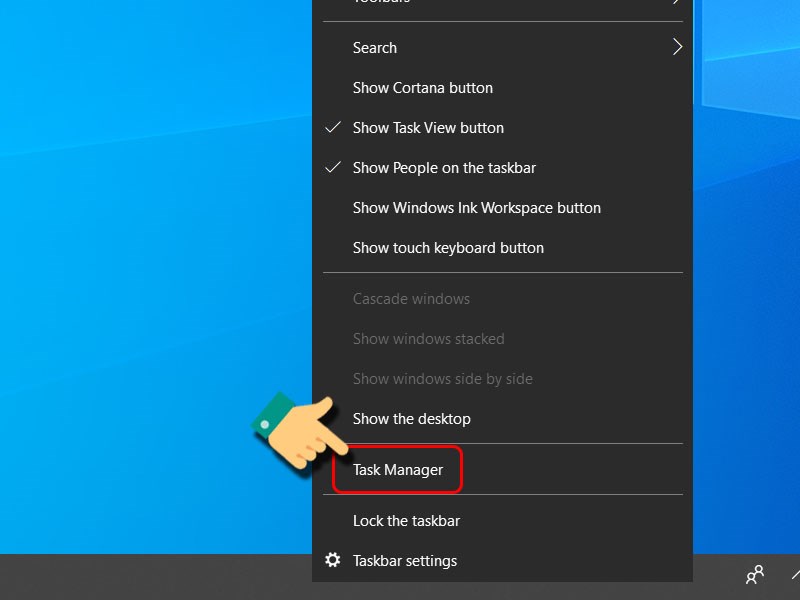Click the checkmark beside Show People on the taskbar
Screen dimensions: 800x600
coord(332,168)
